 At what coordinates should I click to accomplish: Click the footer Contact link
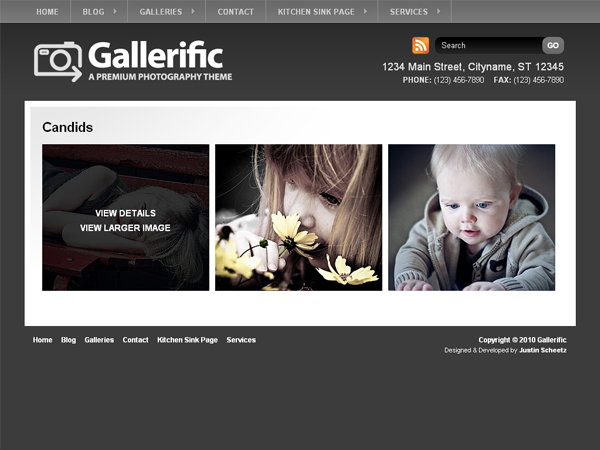(135, 340)
